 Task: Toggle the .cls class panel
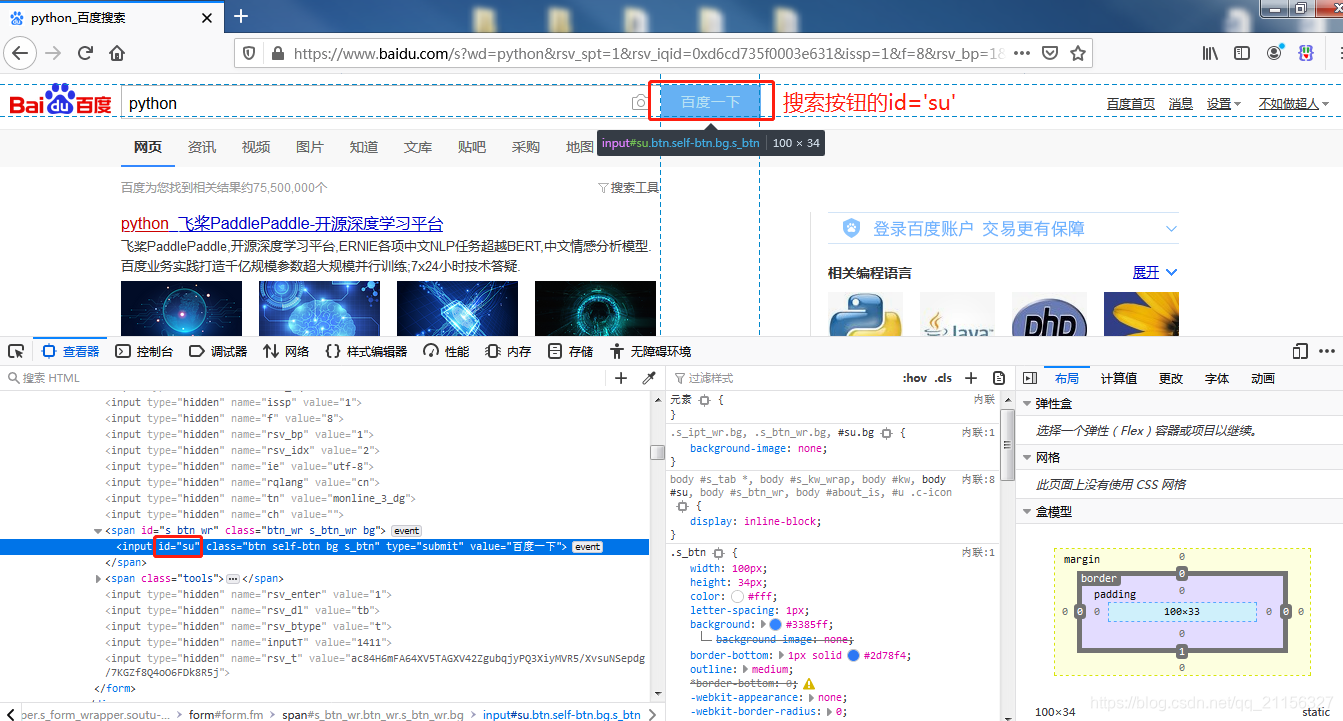tap(943, 378)
